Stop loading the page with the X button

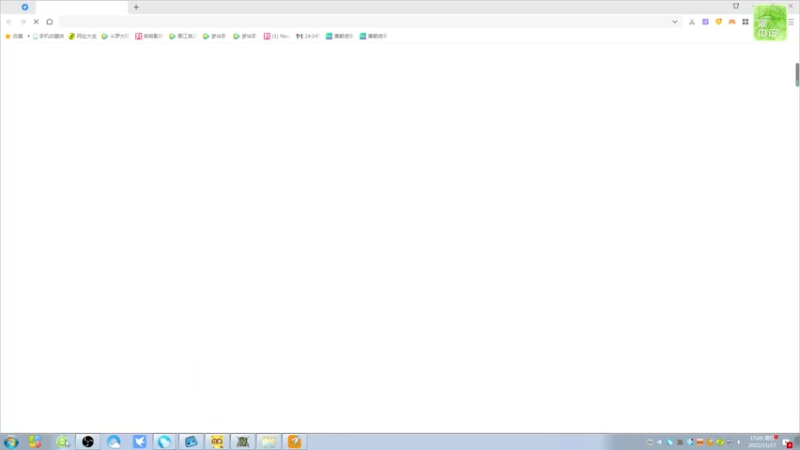coord(36,22)
